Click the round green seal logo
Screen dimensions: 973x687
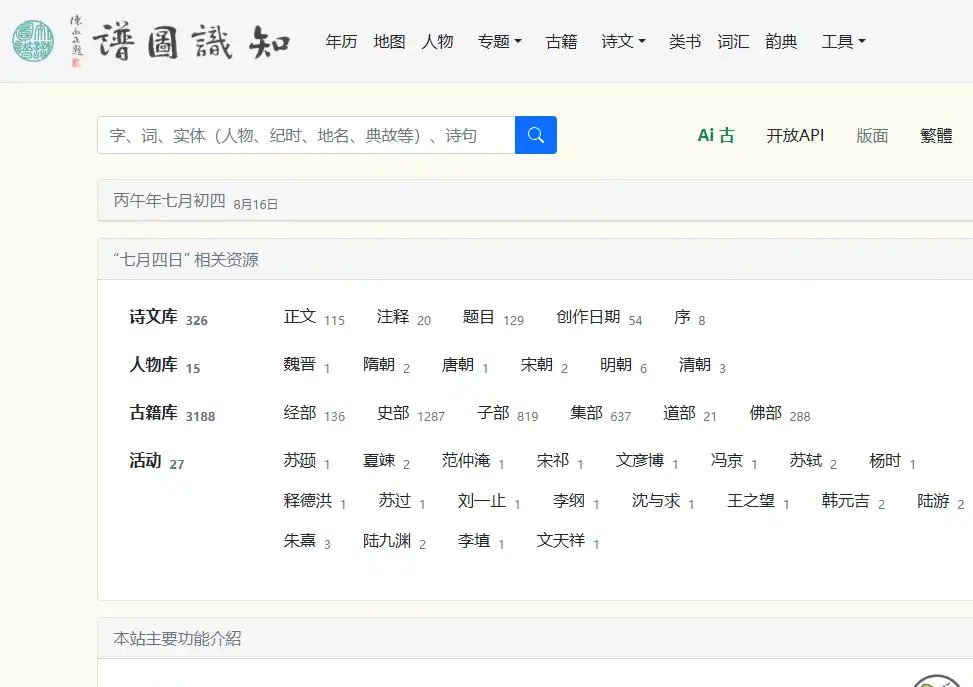point(33,41)
